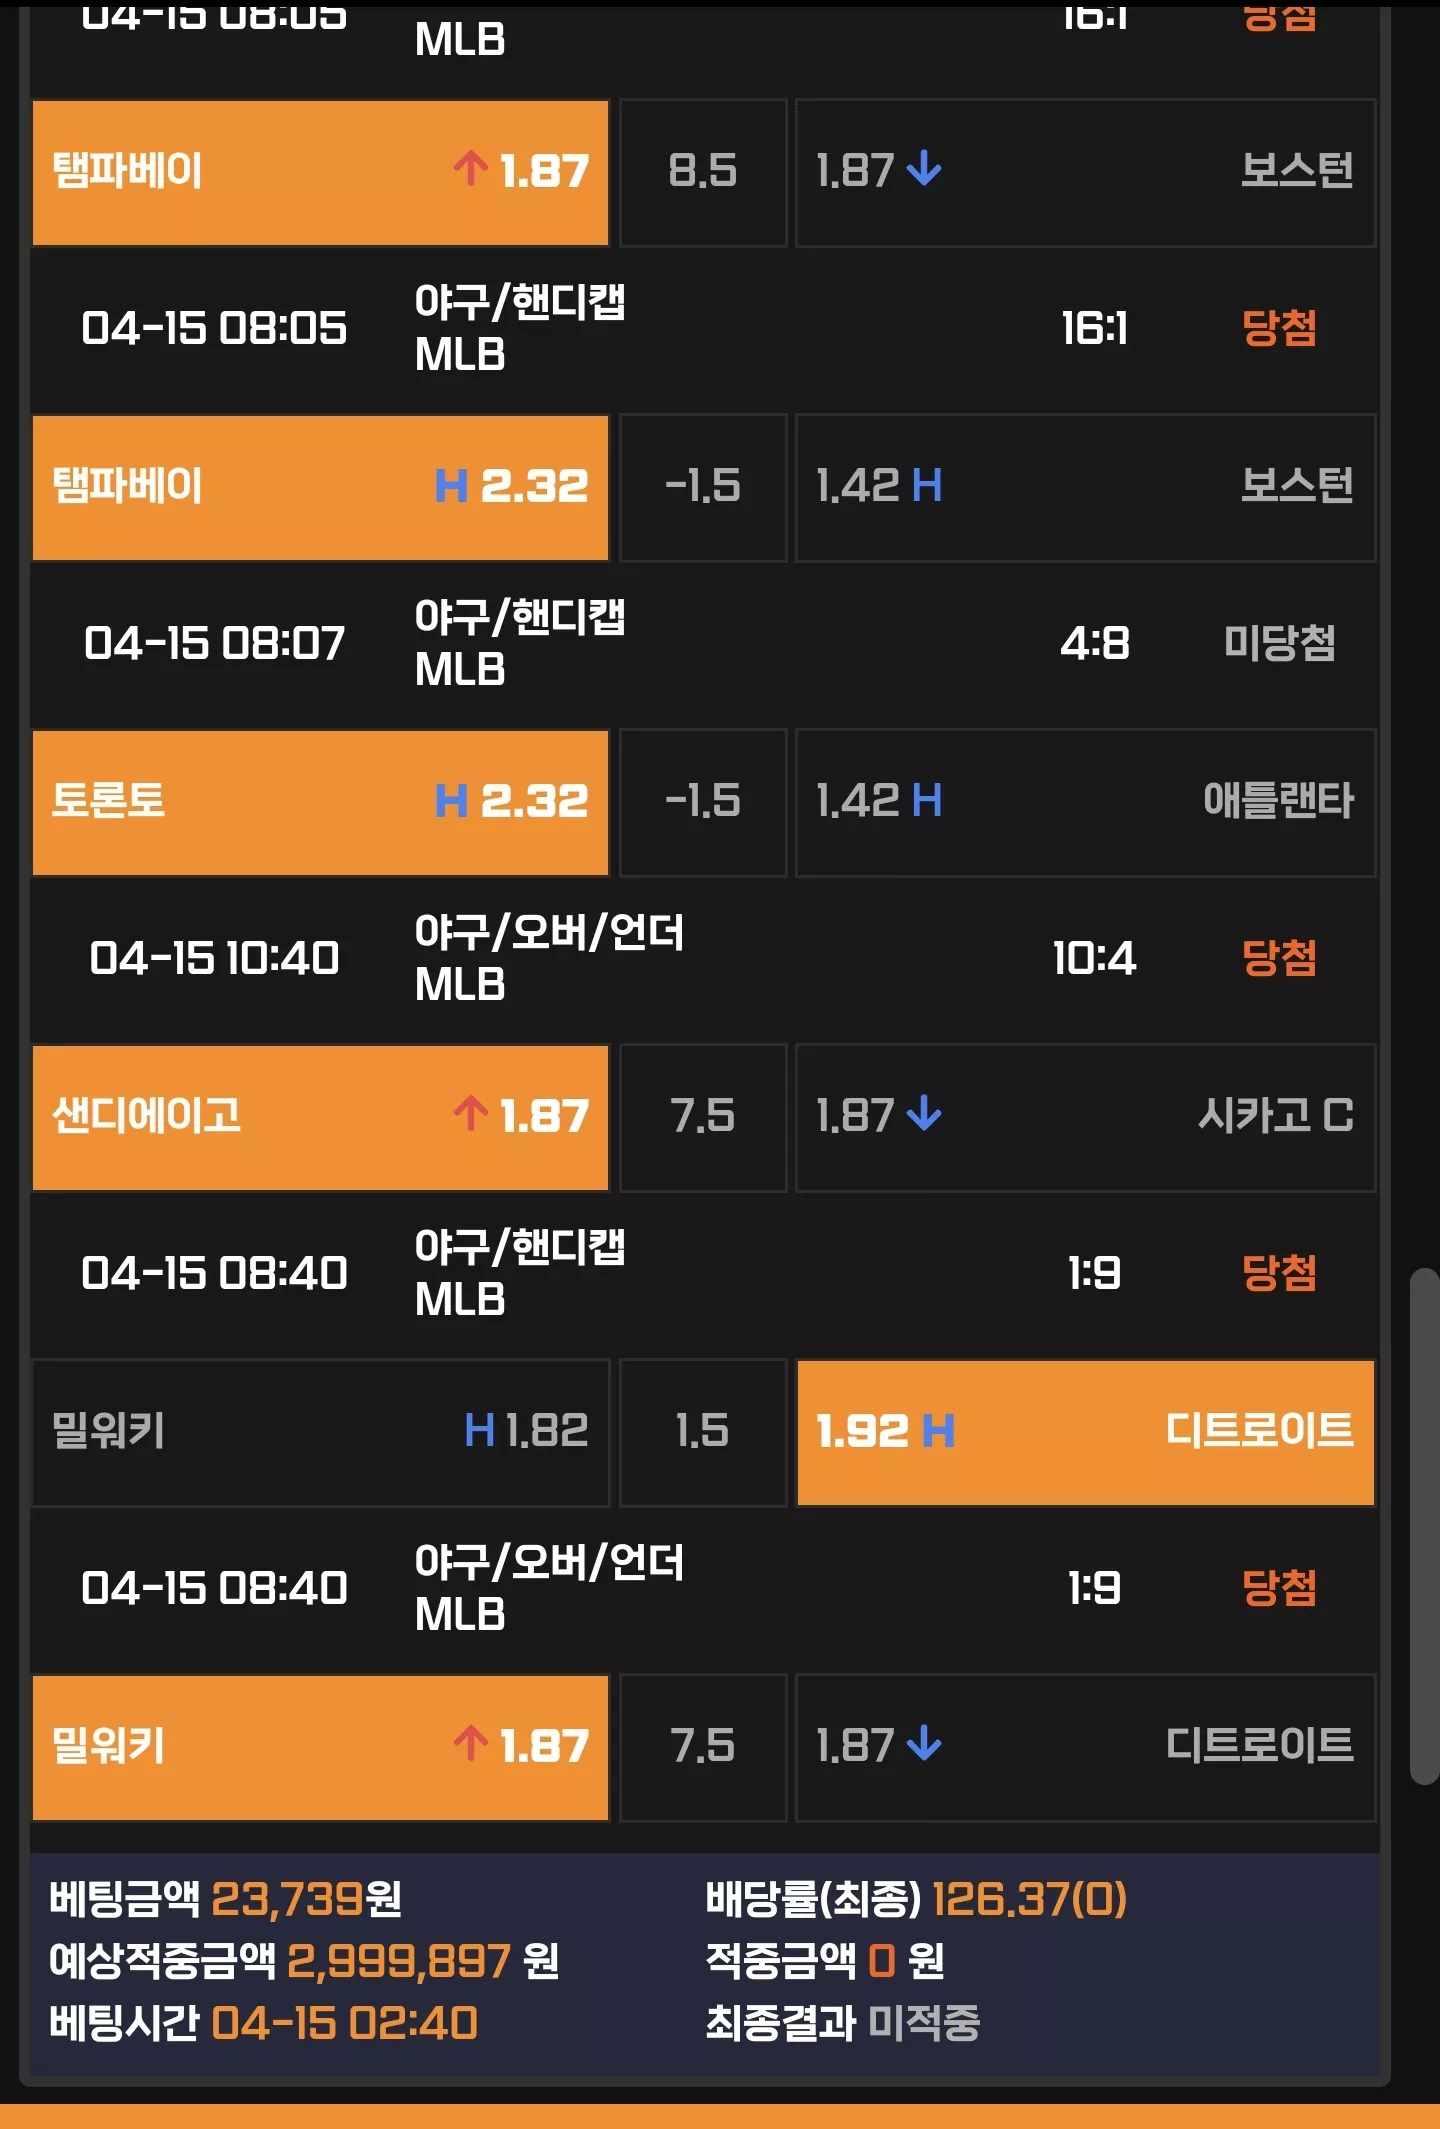Click the 8.5 over/under line cell

[x=703, y=172]
